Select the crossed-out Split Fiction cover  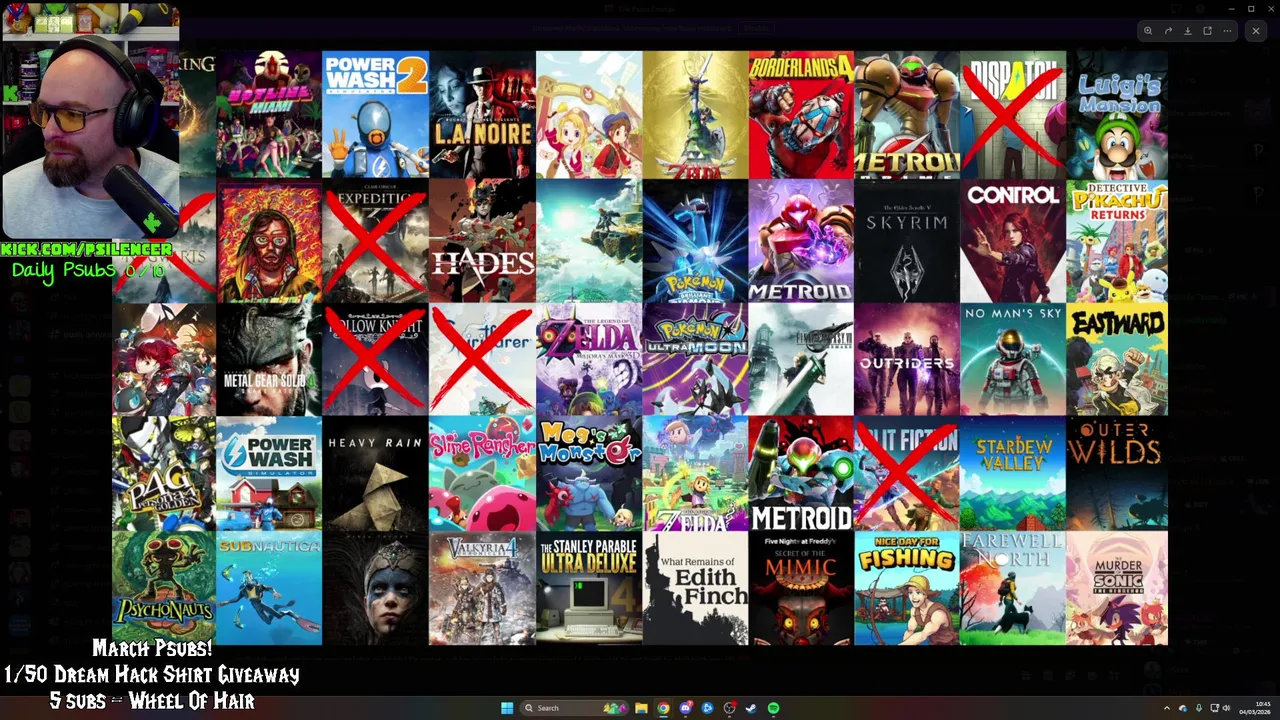pyautogui.click(x=907, y=474)
